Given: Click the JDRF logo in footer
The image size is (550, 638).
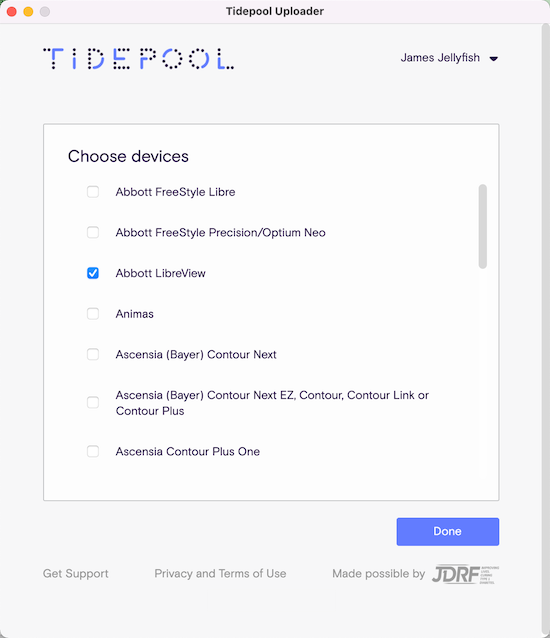Looking at the screenshot, I should (x=465, y=574).
